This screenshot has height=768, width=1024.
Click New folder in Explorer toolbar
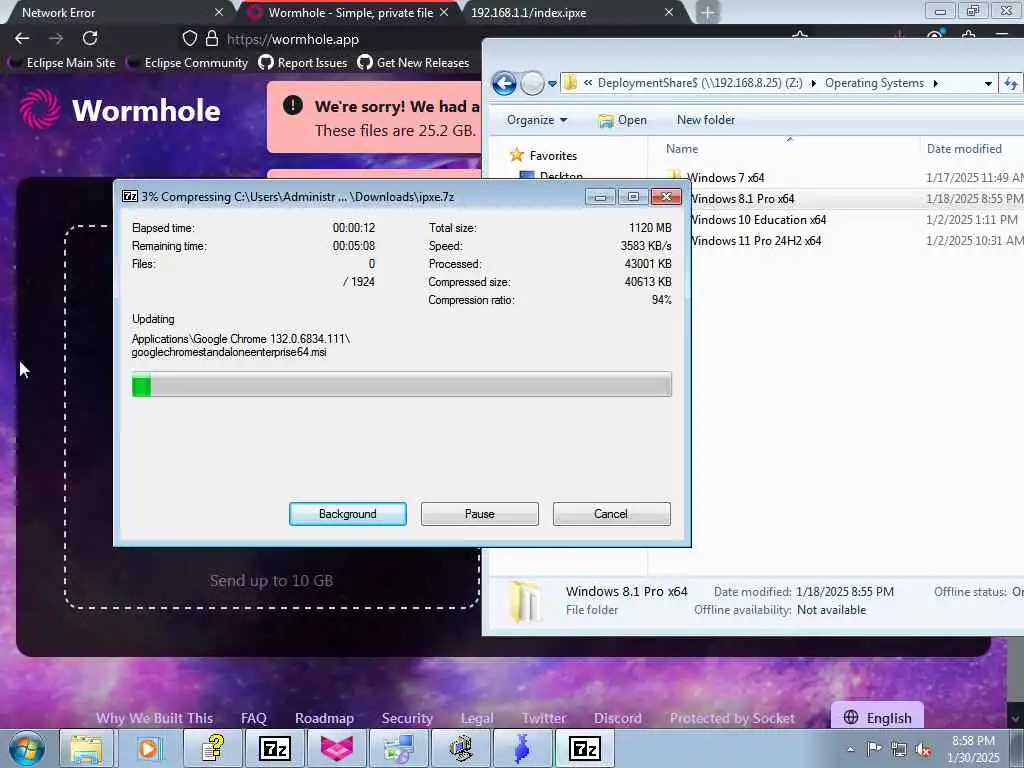pyautogui.click(x=706, y=120)
